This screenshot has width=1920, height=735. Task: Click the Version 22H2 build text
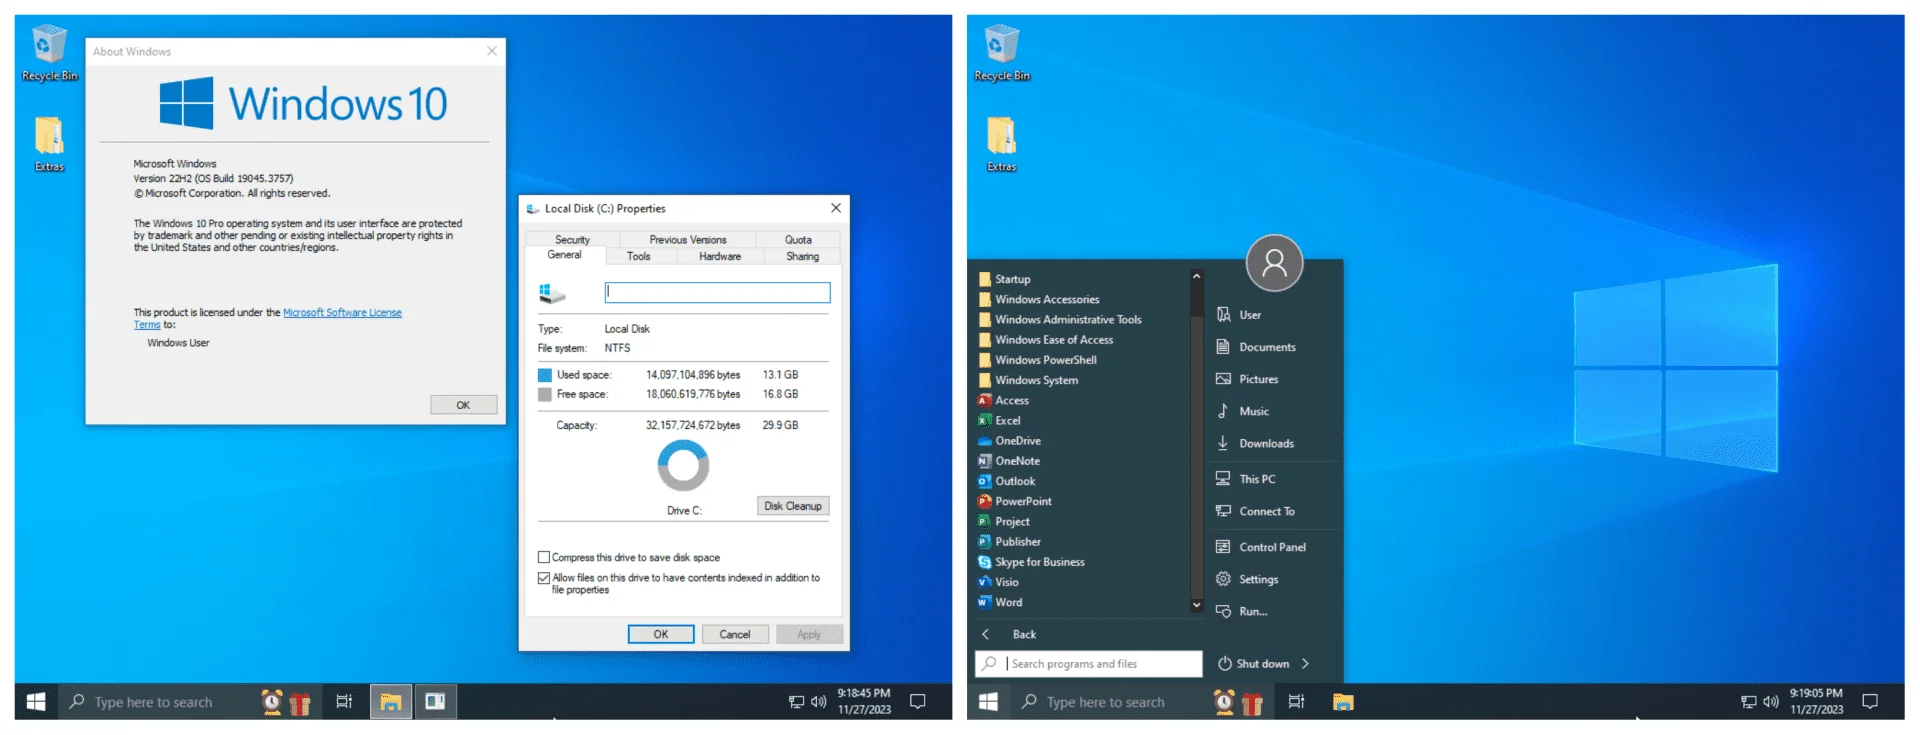click(x=214, y=178)
